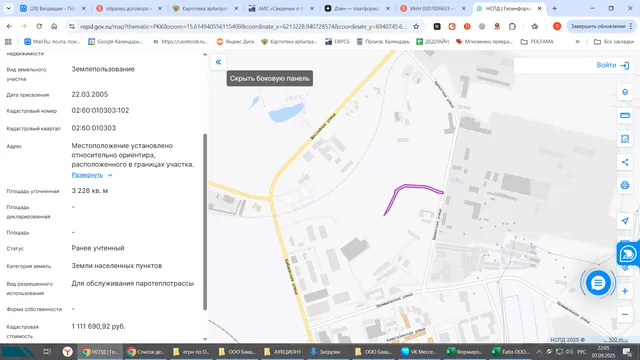640x360 pixels.
Task: Switch to Картотека арбитражных tab
Action: coord(204,8)
